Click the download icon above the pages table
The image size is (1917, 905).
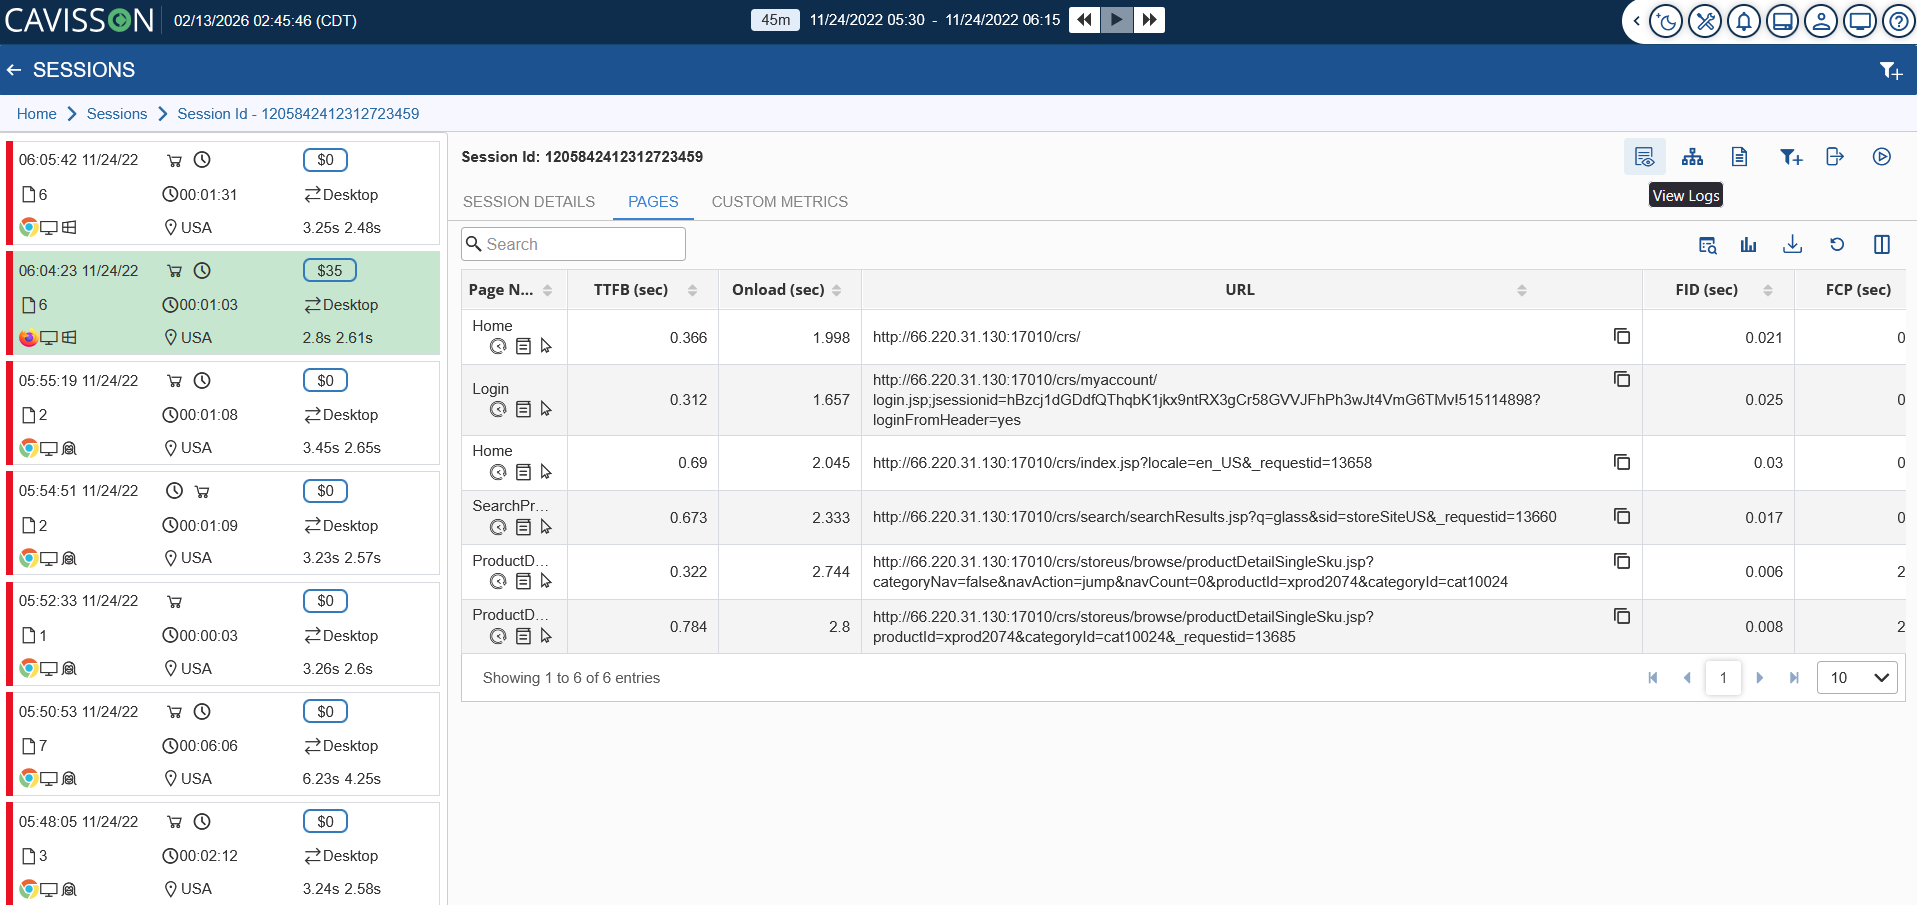(x=1792, y=245)
